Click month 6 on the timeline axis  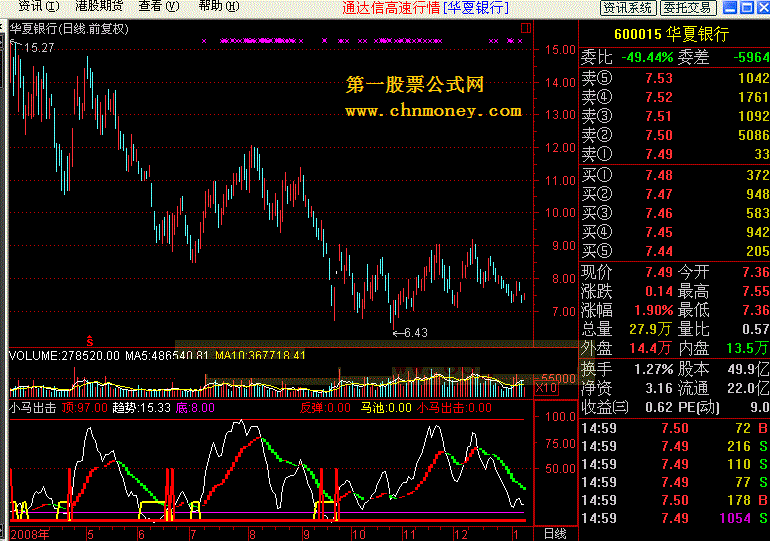pos(141,534)
